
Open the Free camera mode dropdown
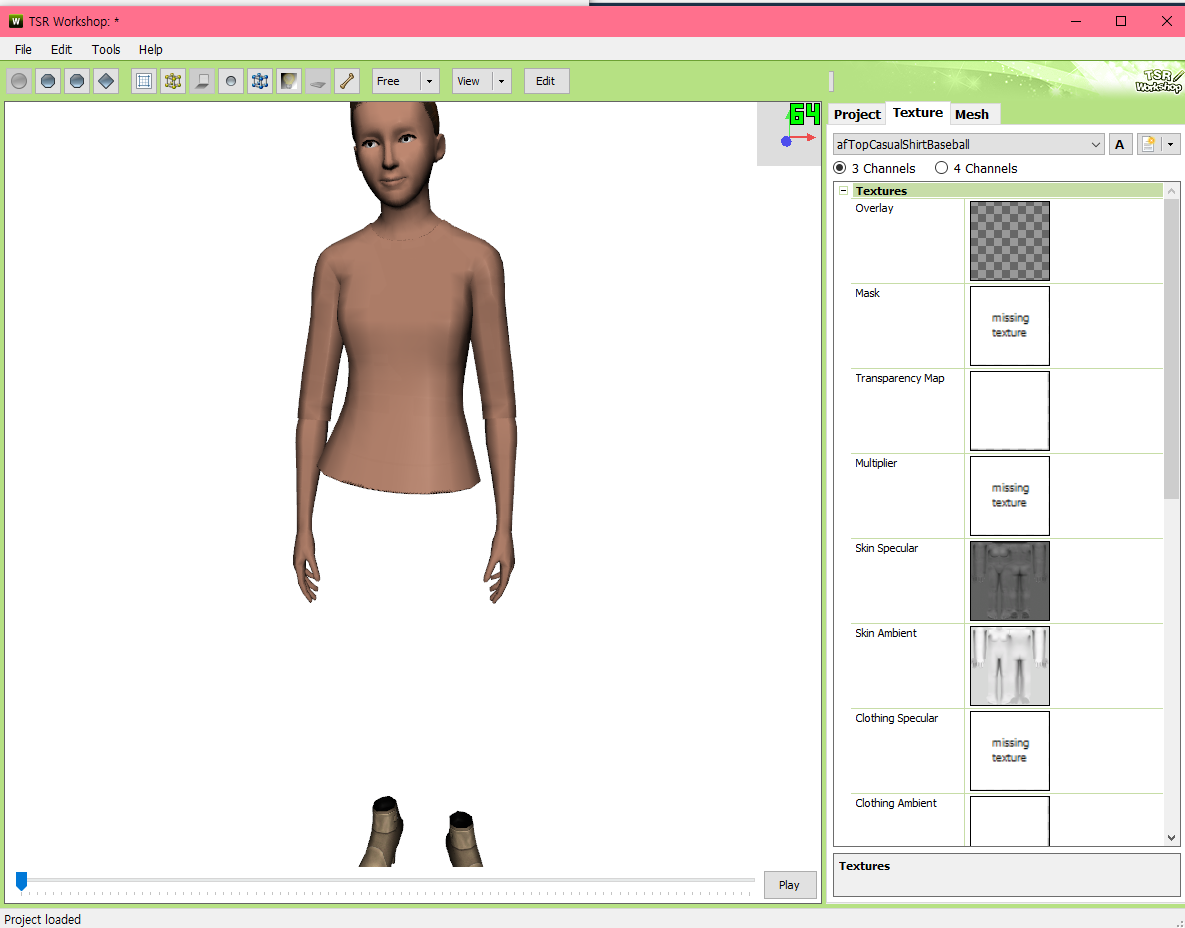coord(429,81)
